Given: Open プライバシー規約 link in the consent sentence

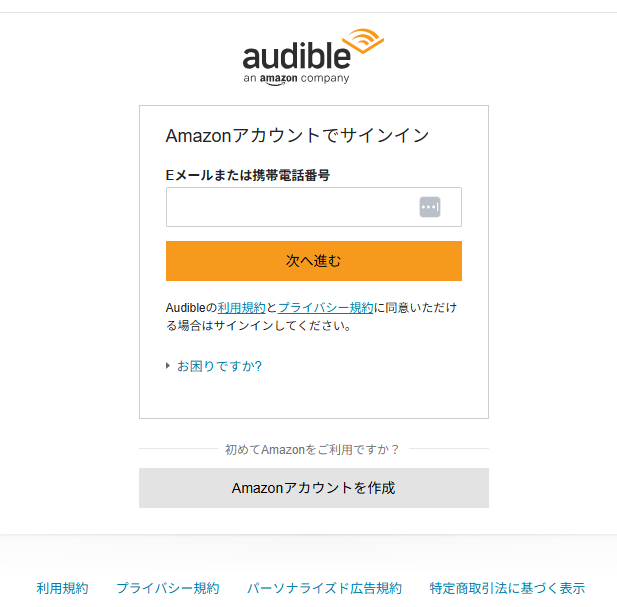Looking at the screenshot, I should click(325, 307).
